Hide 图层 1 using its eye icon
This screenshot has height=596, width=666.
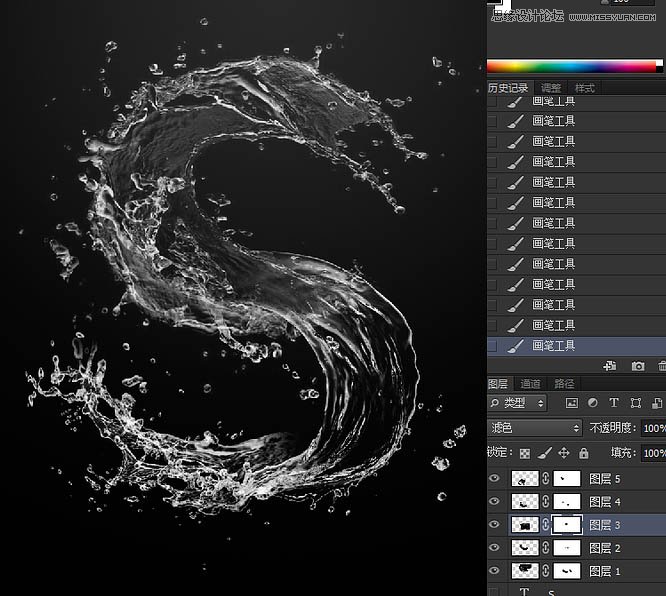click(x=494, y=570)
